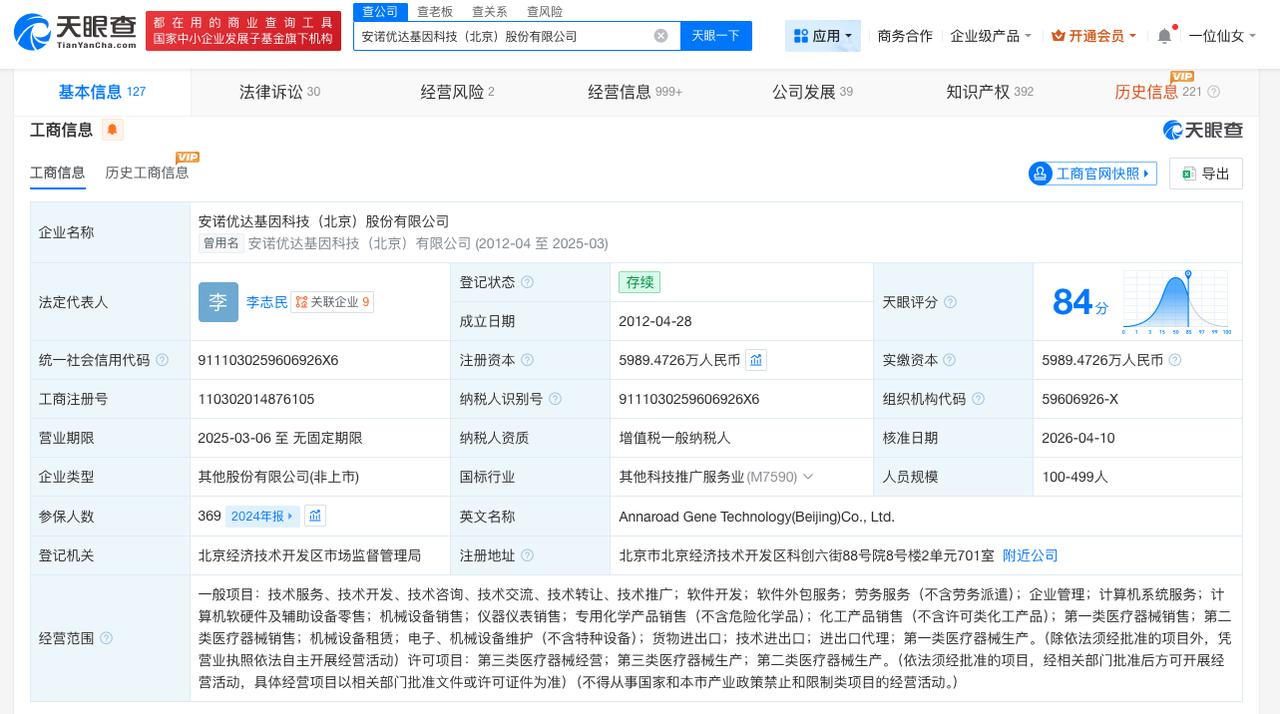Open the 公司发展 tab
Screen dimensions: 1280x714
coord(812,92)
